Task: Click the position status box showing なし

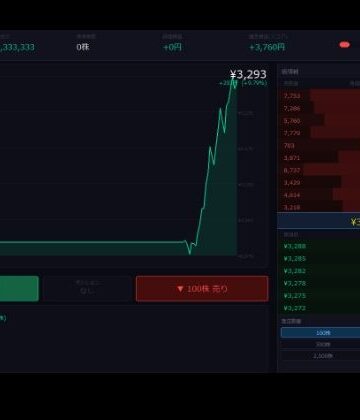Action: click(x=87, y=289)
